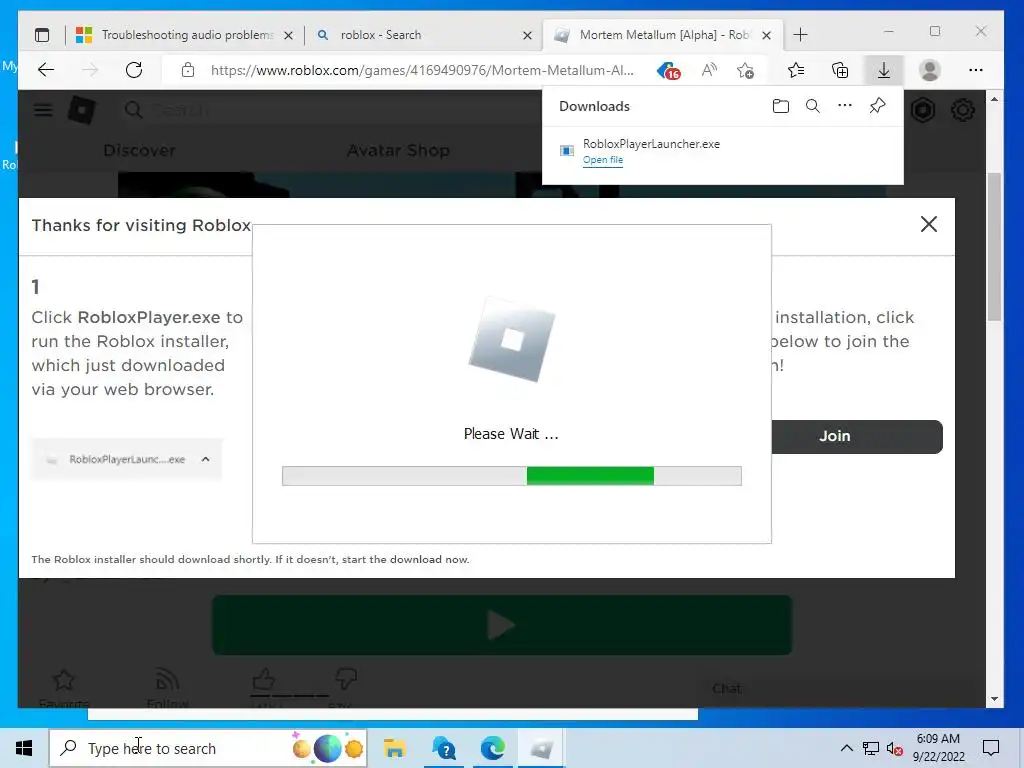Open the Get Help taskbar app
This screenshot has width=1024, height=768.
pyautogui.click(x=444, y=748)
